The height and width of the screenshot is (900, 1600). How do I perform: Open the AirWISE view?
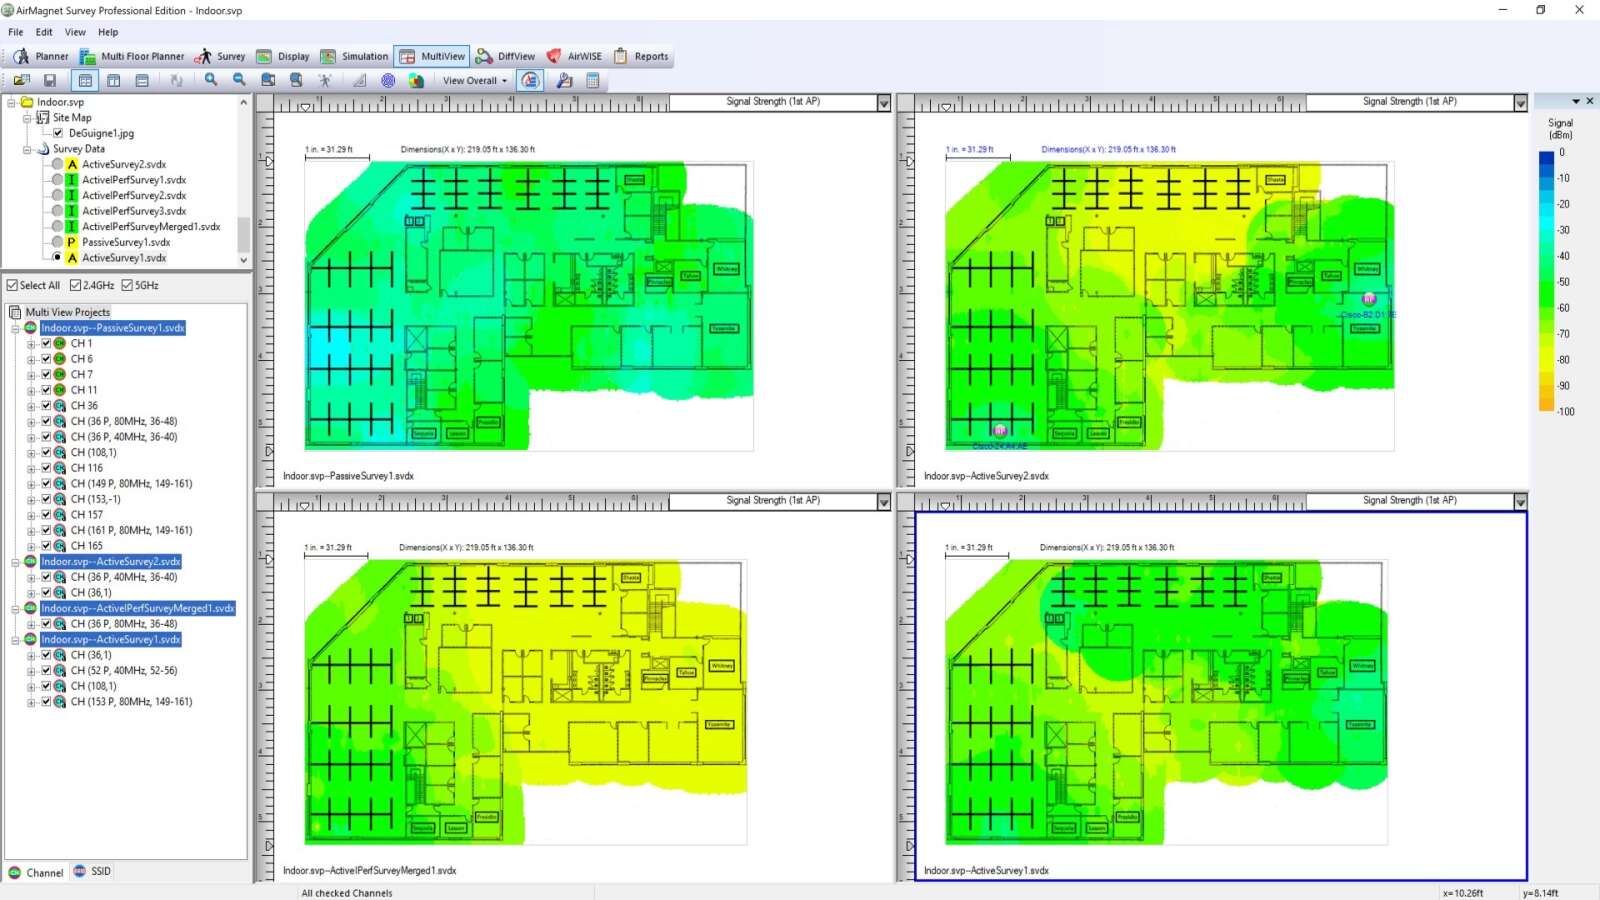[574, 56]
